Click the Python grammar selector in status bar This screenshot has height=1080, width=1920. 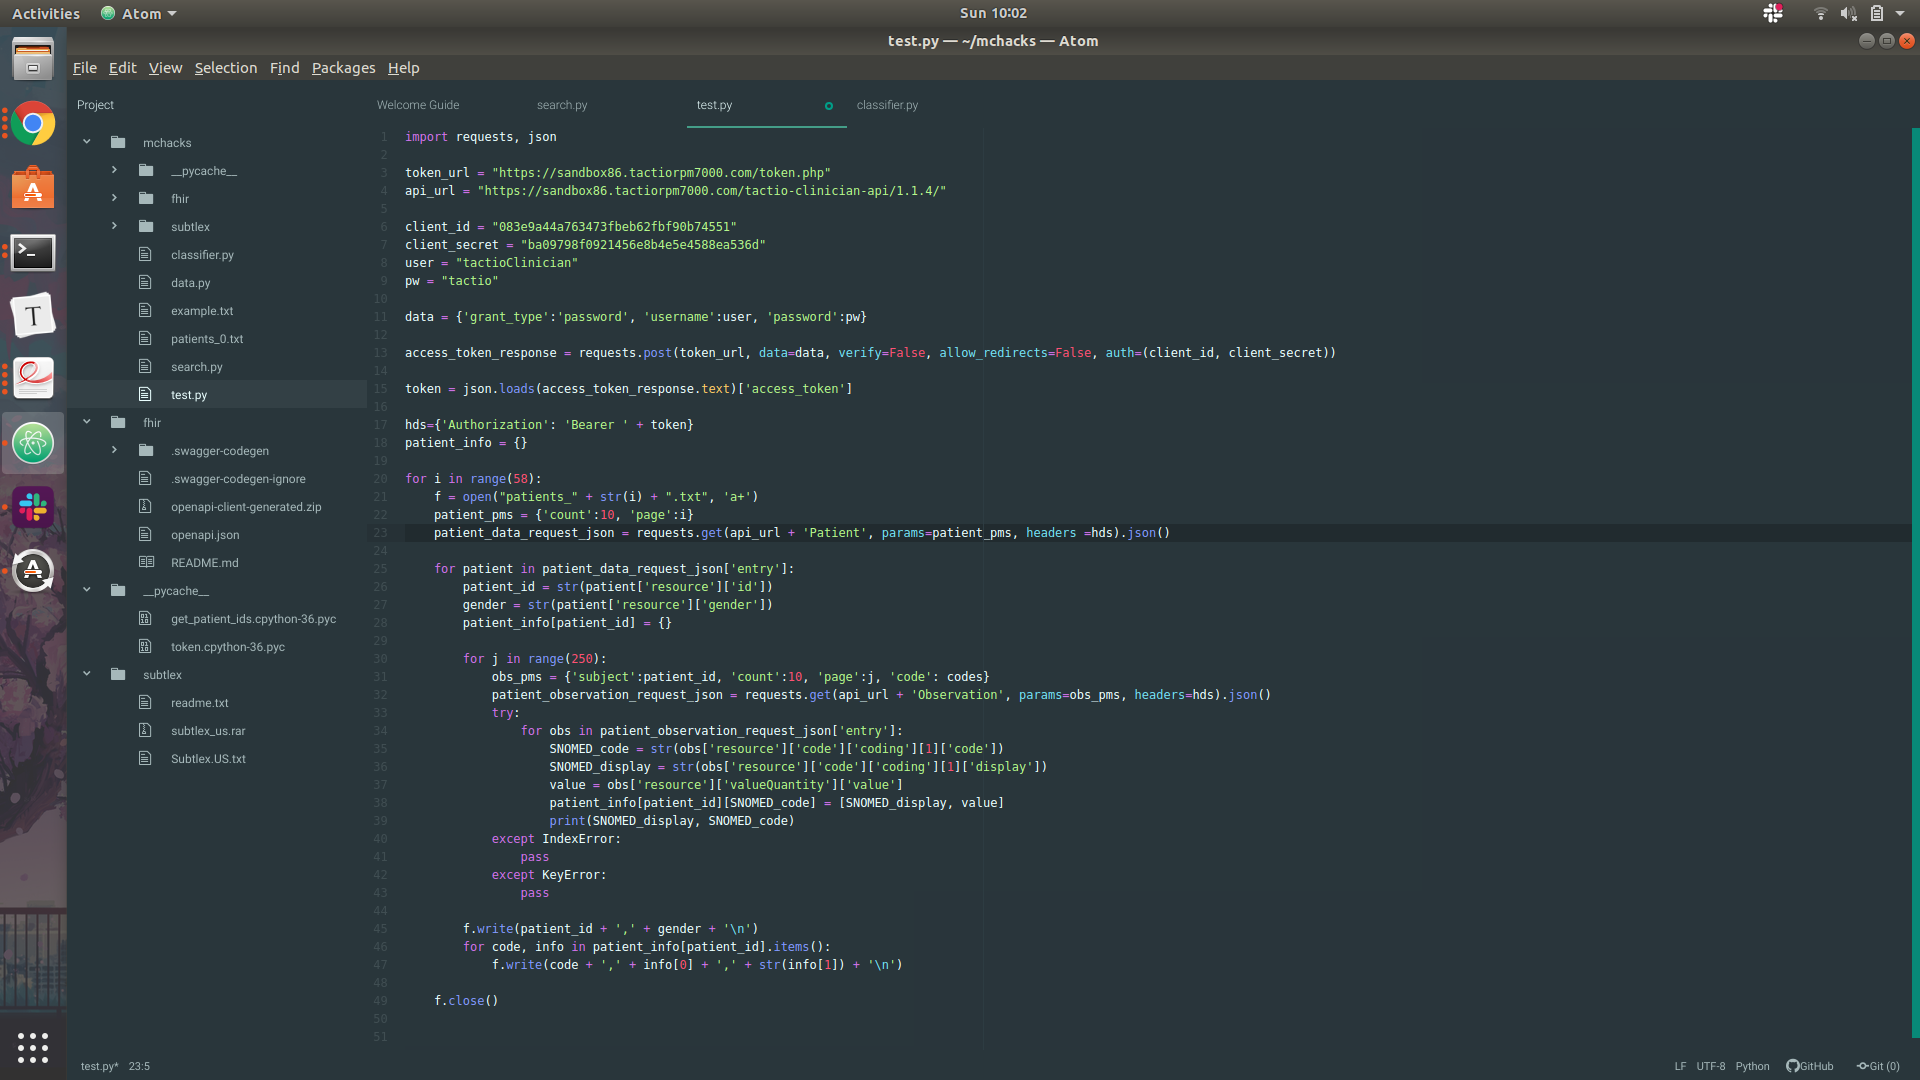point(1752,1066)
